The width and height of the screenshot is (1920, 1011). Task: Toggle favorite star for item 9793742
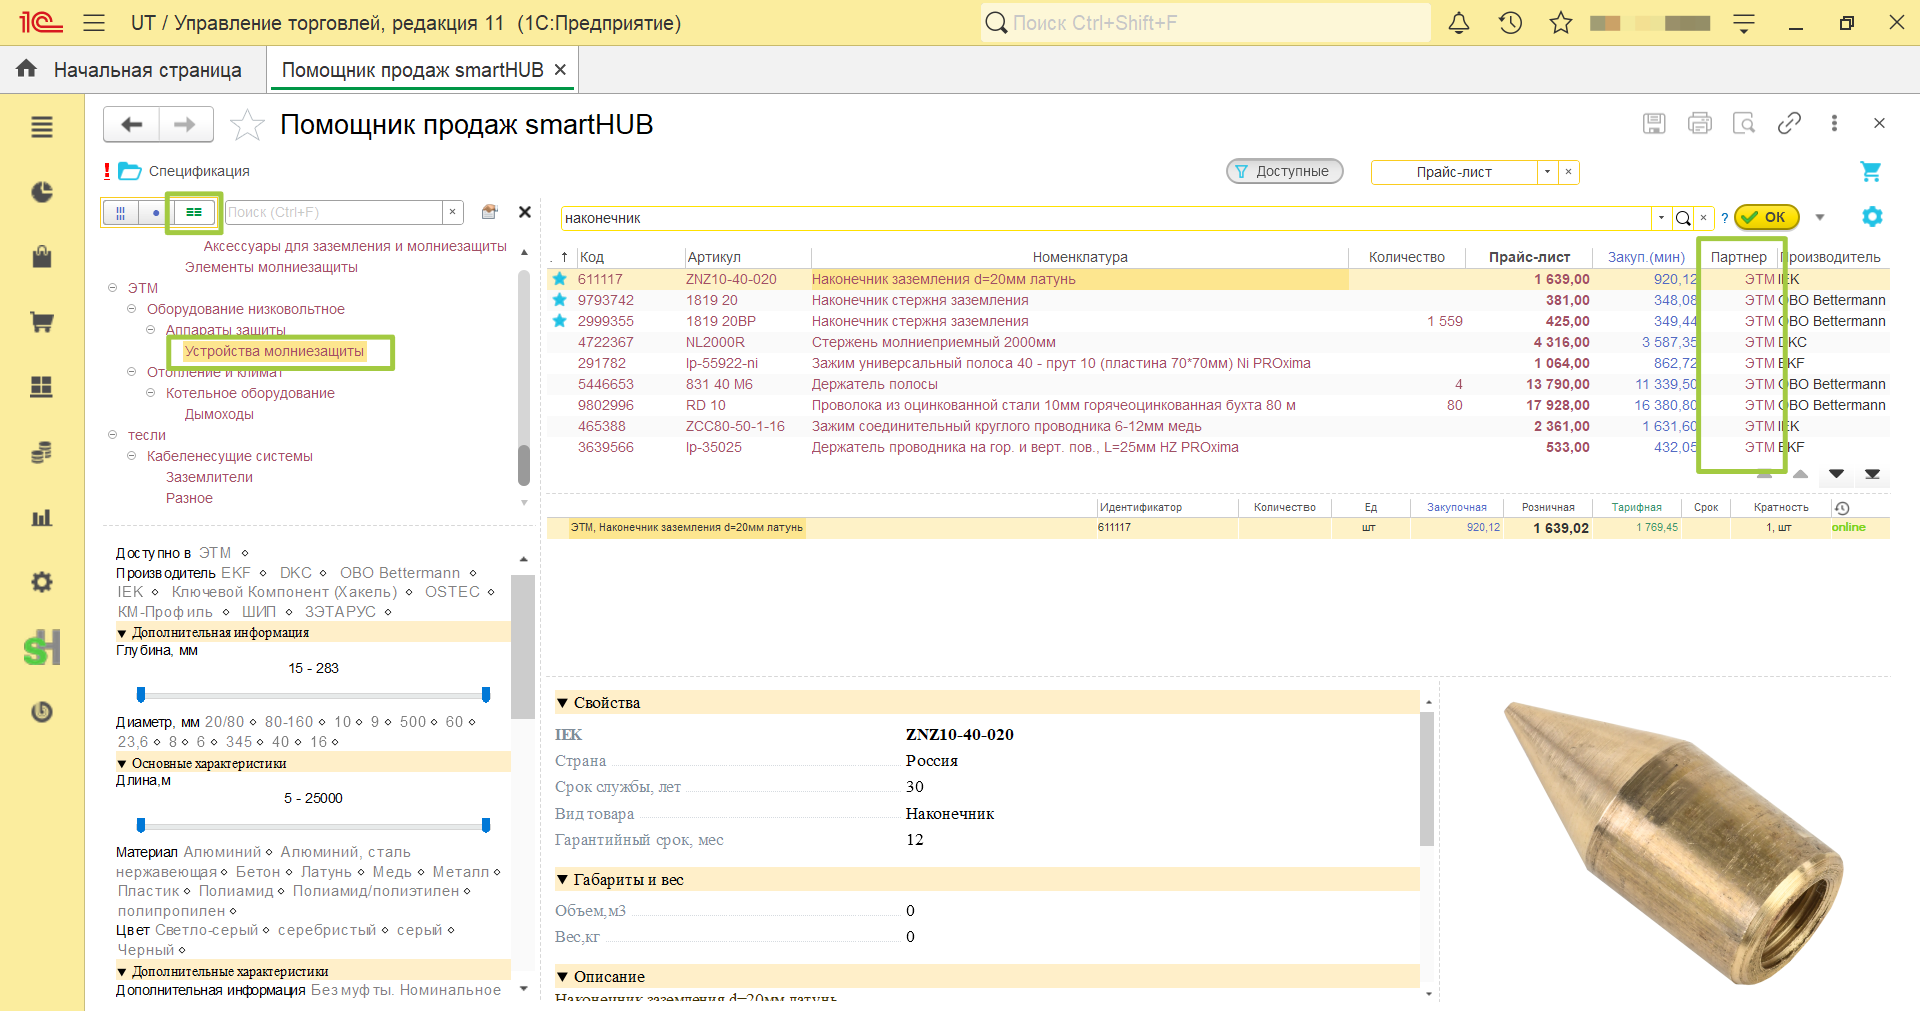(560, 300)
